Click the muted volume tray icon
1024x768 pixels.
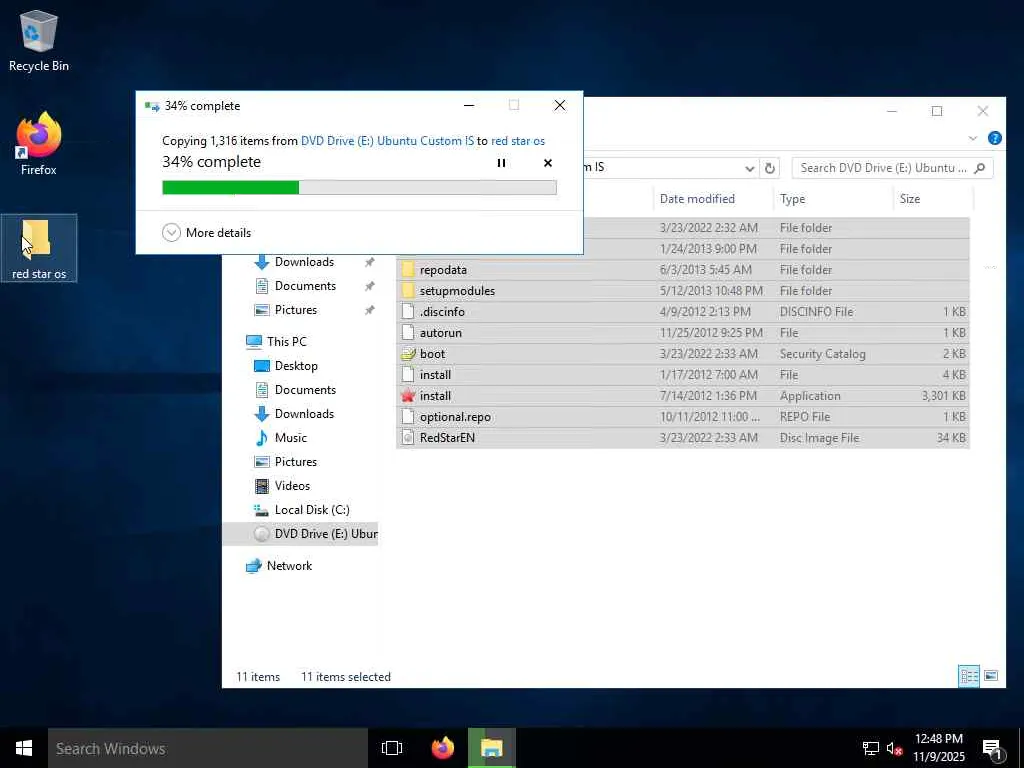894,748
